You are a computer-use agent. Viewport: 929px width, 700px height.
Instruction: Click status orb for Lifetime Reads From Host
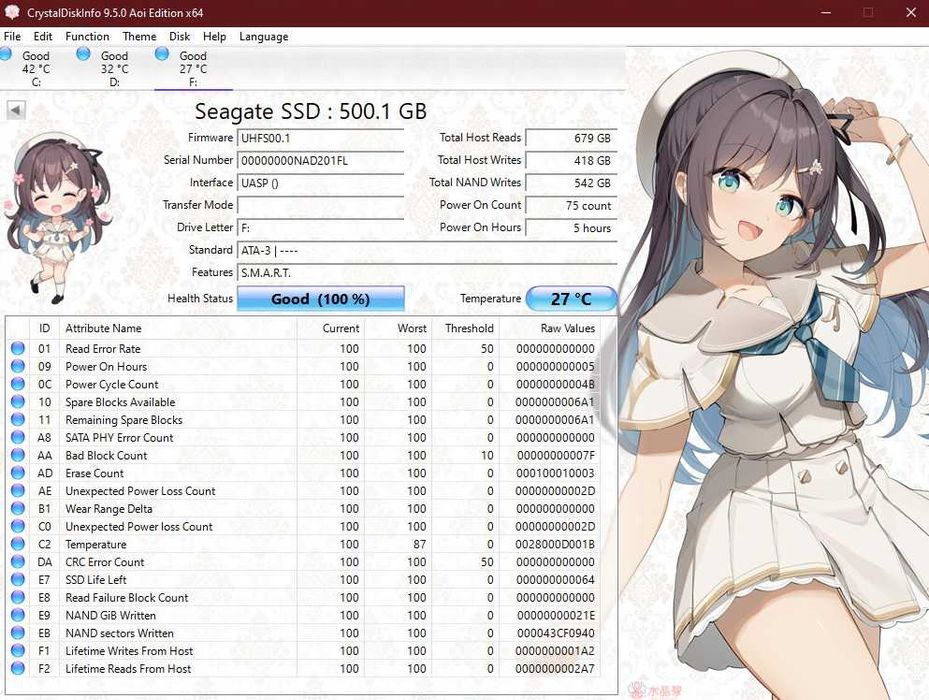[18, 669]
